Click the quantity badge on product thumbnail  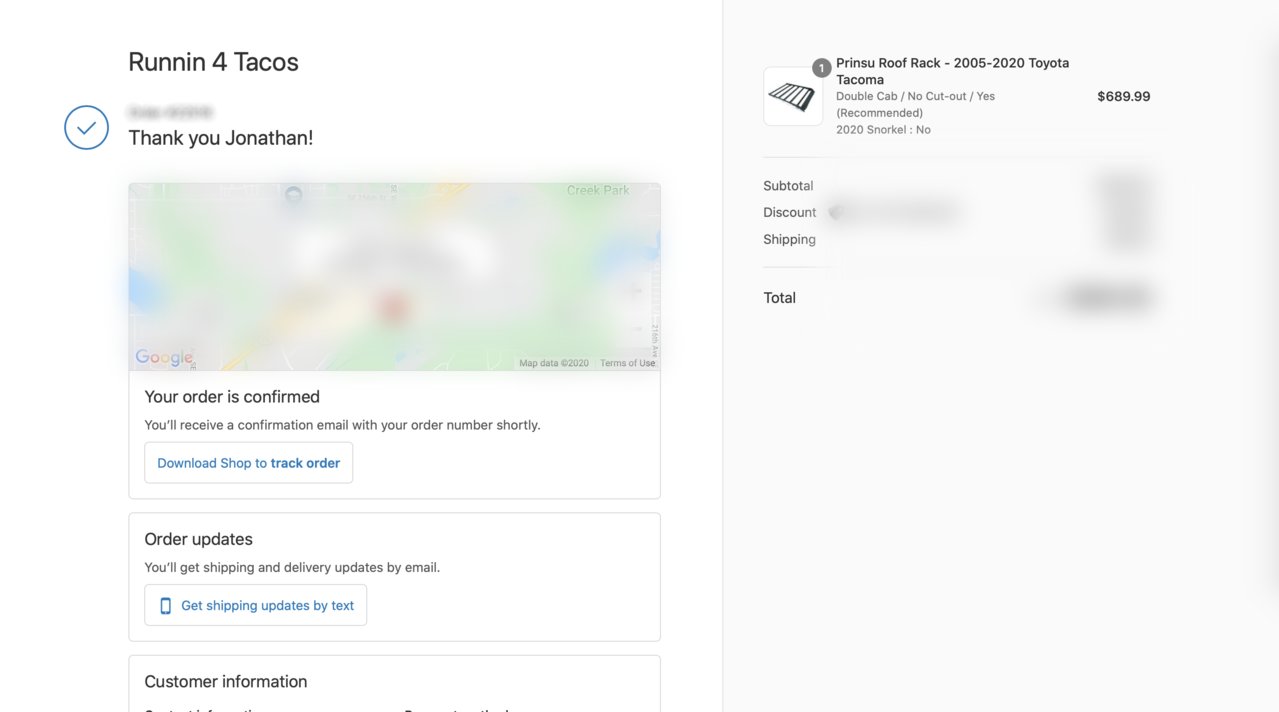coord(822,68)
